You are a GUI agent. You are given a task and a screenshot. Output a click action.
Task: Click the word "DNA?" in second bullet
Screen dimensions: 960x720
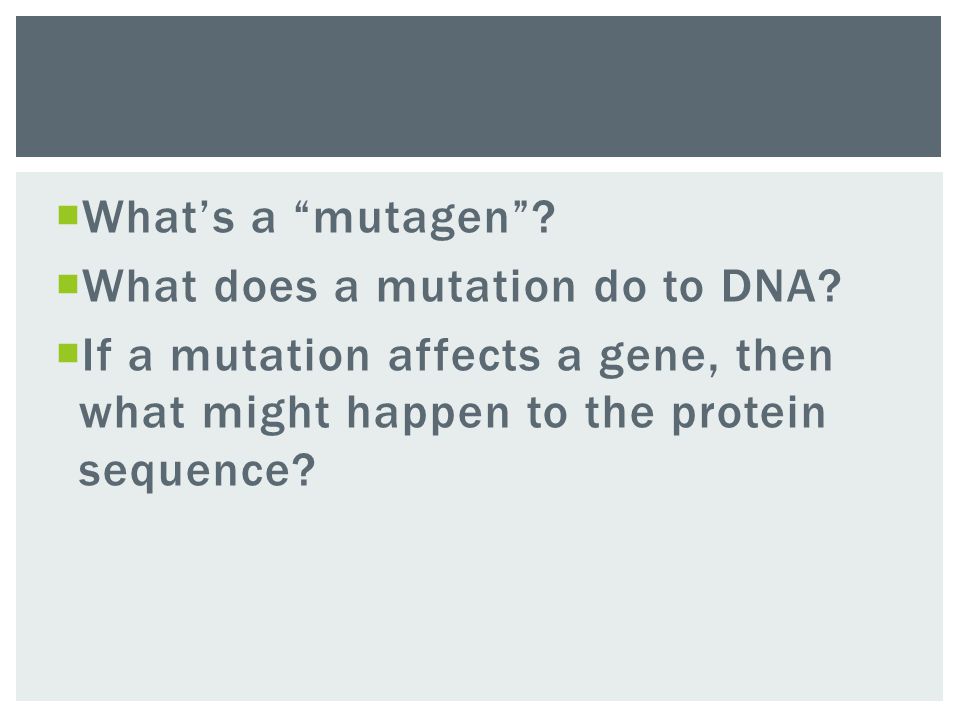[x=782, y=286]
